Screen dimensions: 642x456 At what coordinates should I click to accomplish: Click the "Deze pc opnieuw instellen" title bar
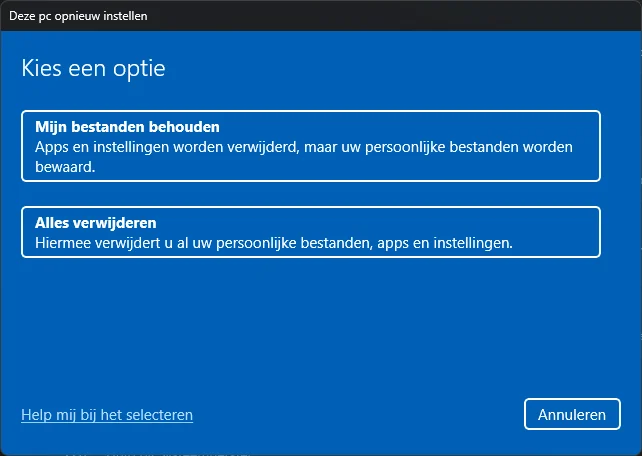pyautogui.click(x=321, y=16)
